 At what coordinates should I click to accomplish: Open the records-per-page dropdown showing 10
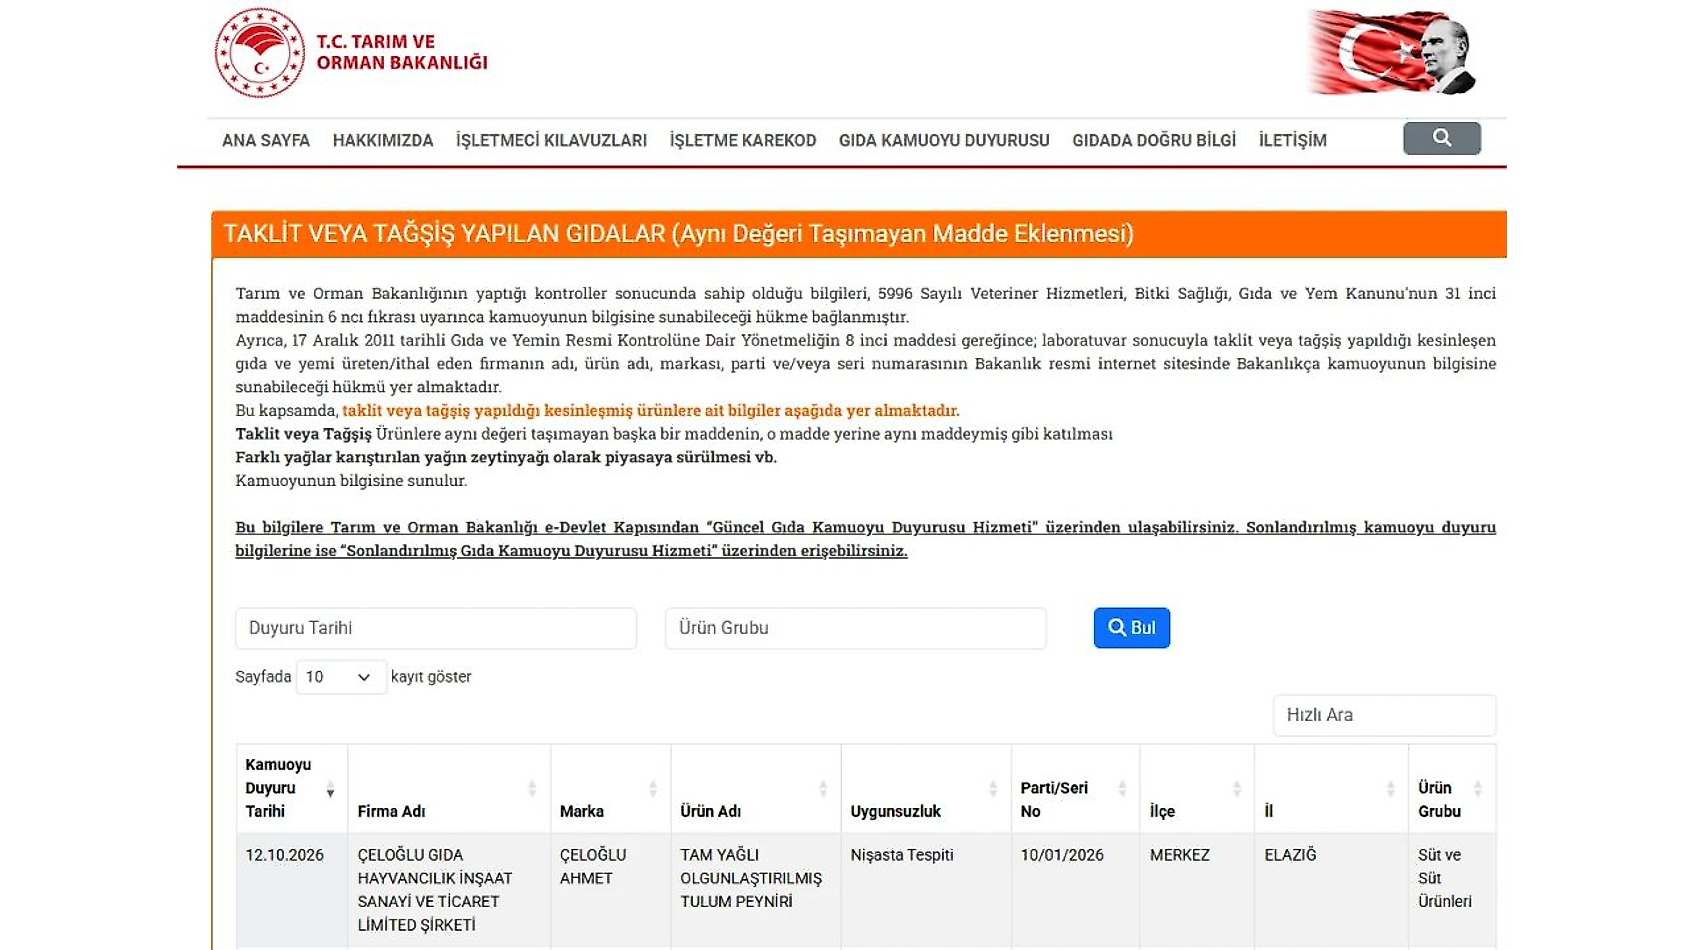coord(341,677)
